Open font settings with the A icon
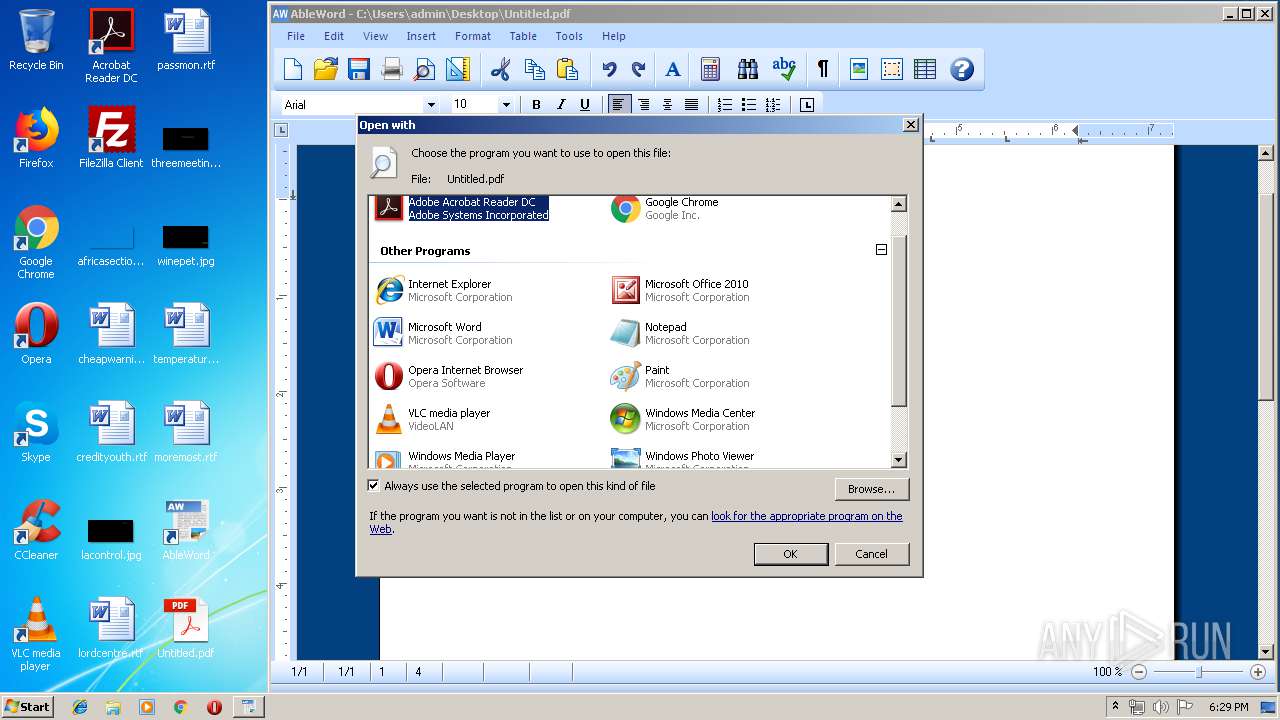Screen dimensions: 1280x720 [x=673, y=69]
